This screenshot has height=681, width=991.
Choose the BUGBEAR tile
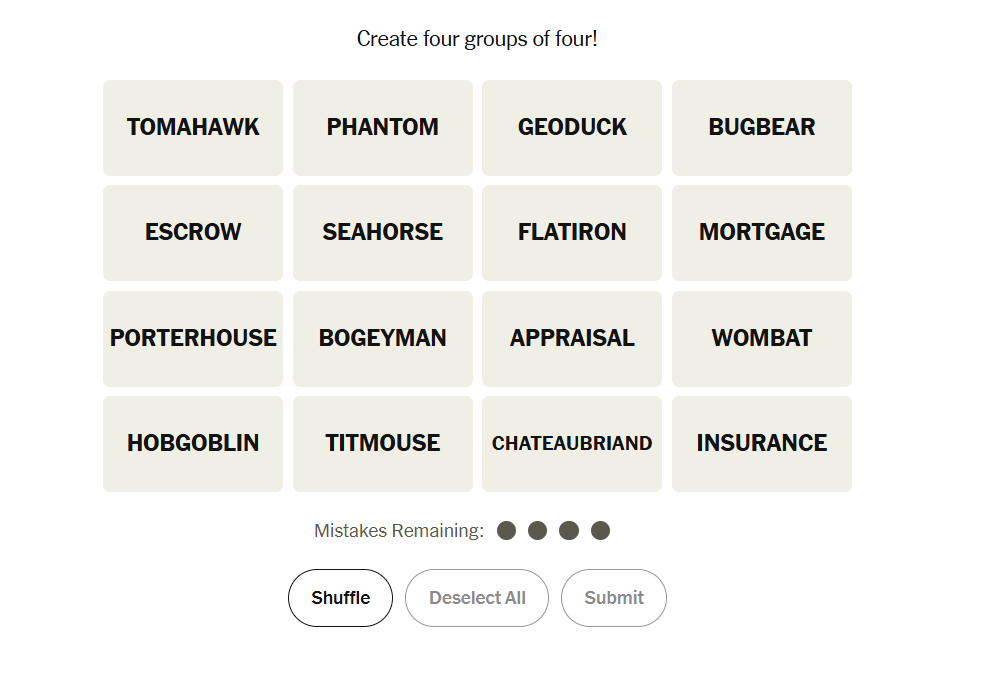[762, 128]
